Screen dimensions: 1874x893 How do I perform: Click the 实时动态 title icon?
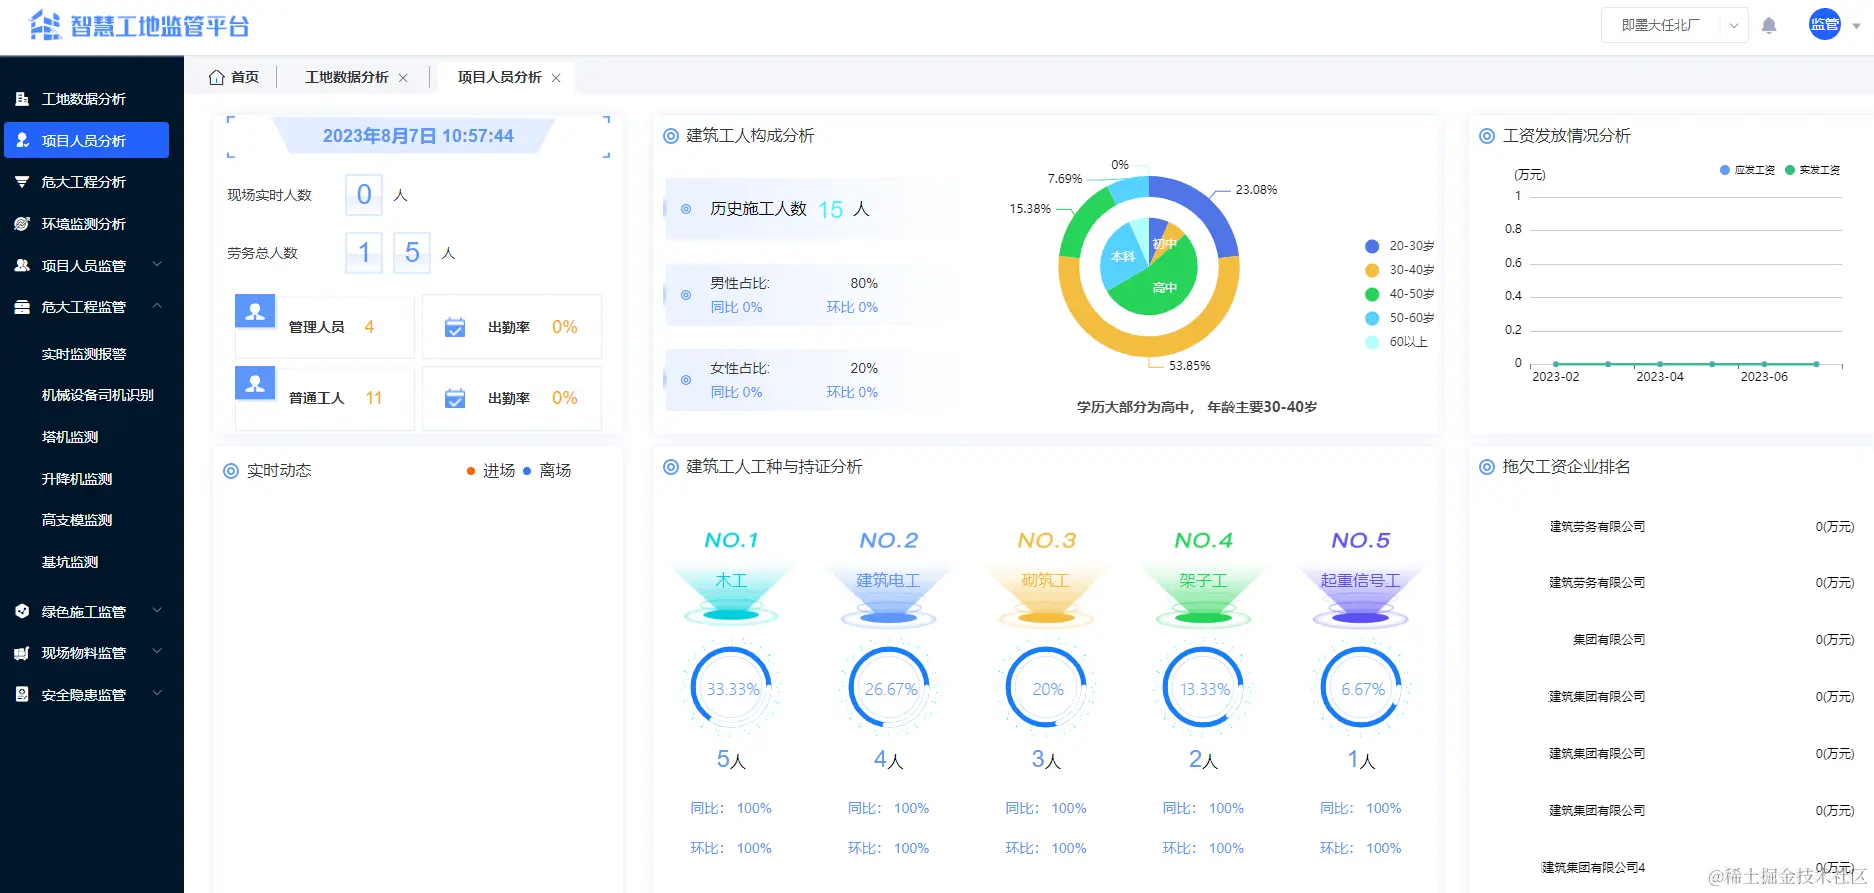pos(231,471)
